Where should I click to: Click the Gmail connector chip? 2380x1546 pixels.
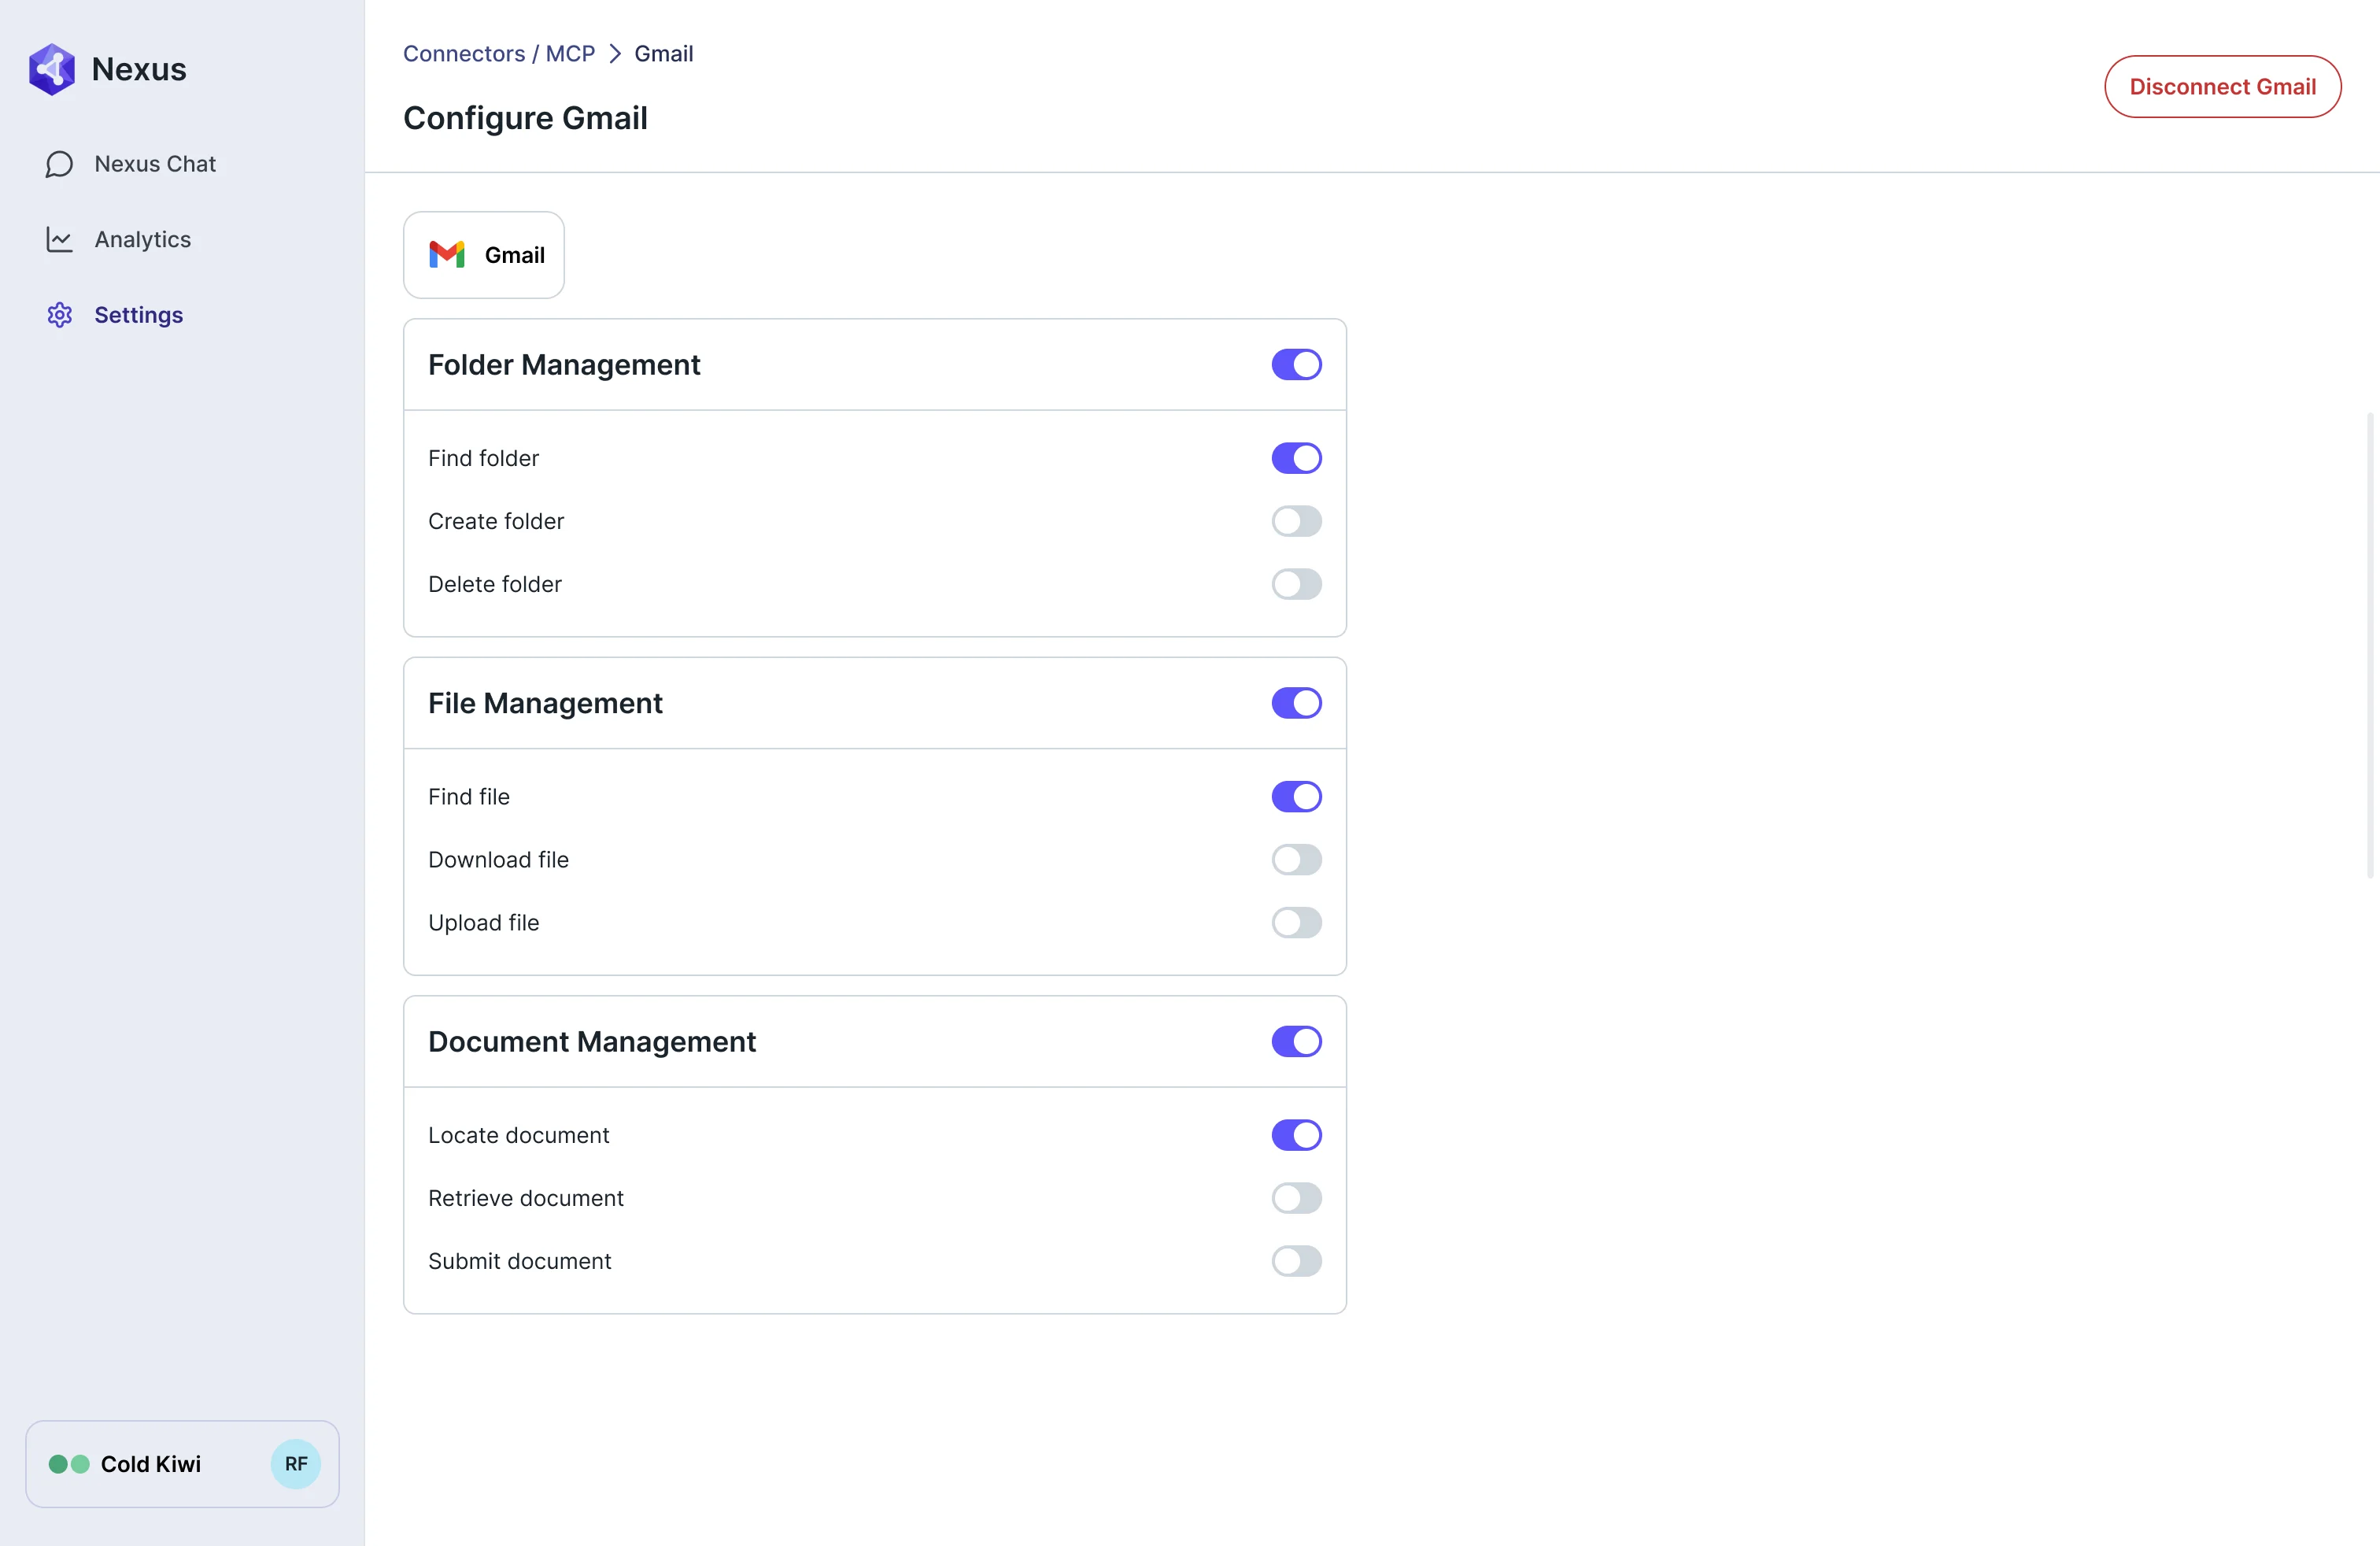[x=484, y=255]
